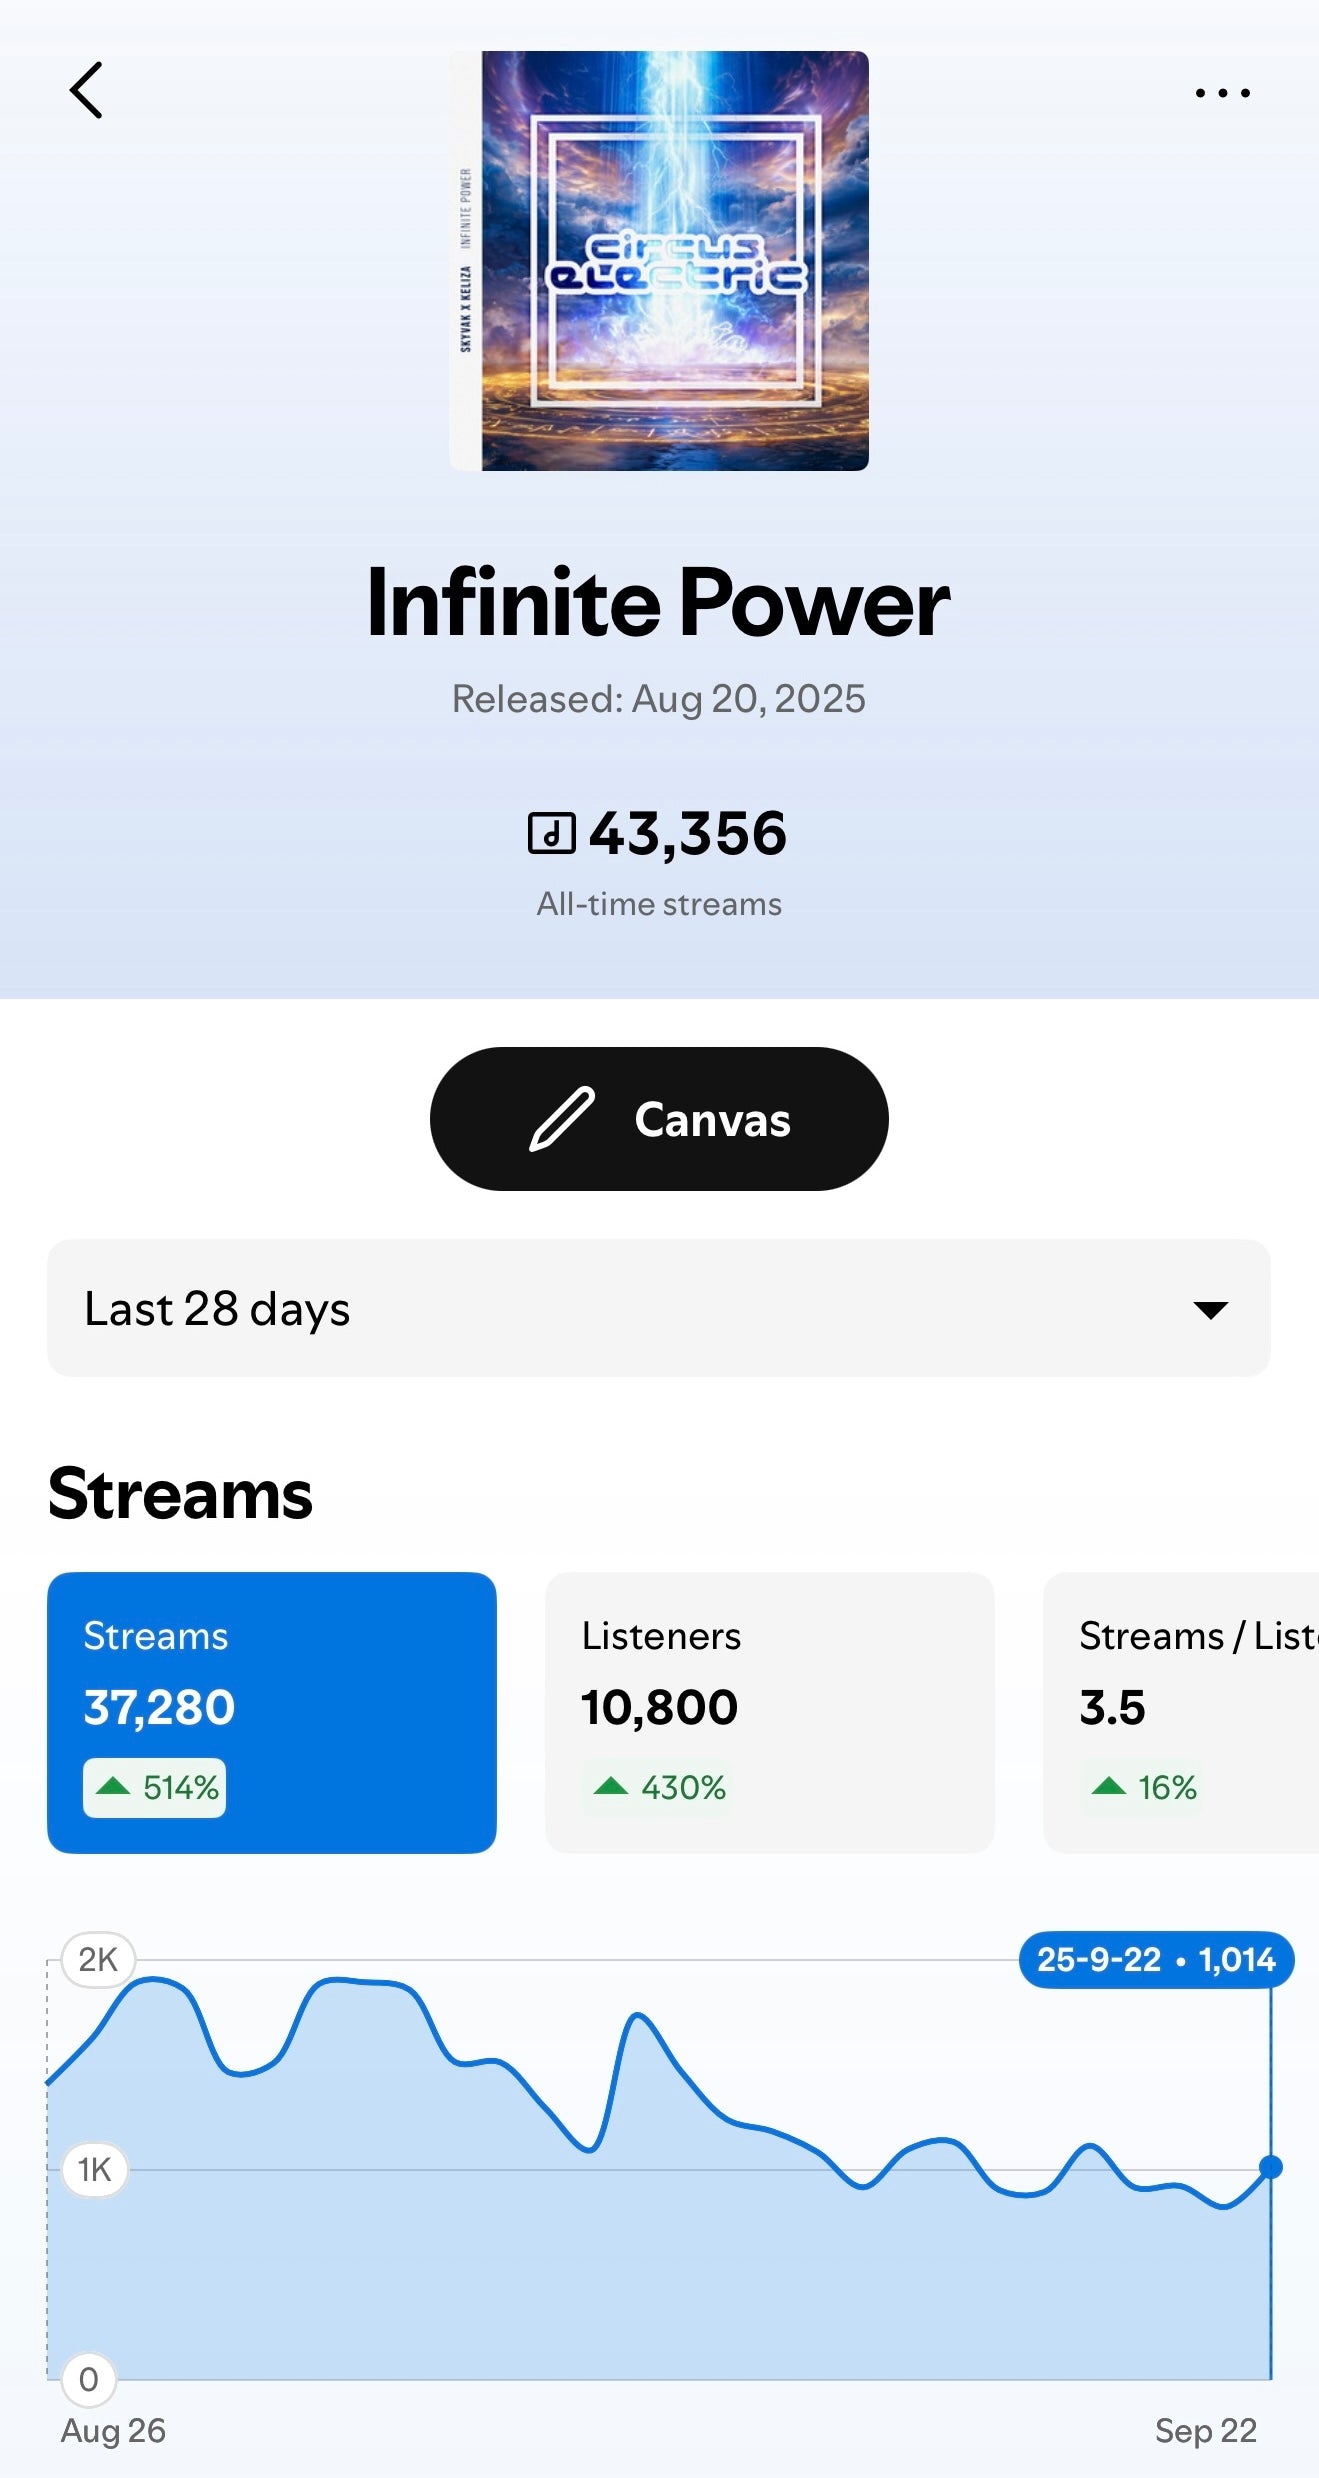Tap the 1K axis label bubble
Viewport: 1319px width, 2478px height.
coord(95,2169)
